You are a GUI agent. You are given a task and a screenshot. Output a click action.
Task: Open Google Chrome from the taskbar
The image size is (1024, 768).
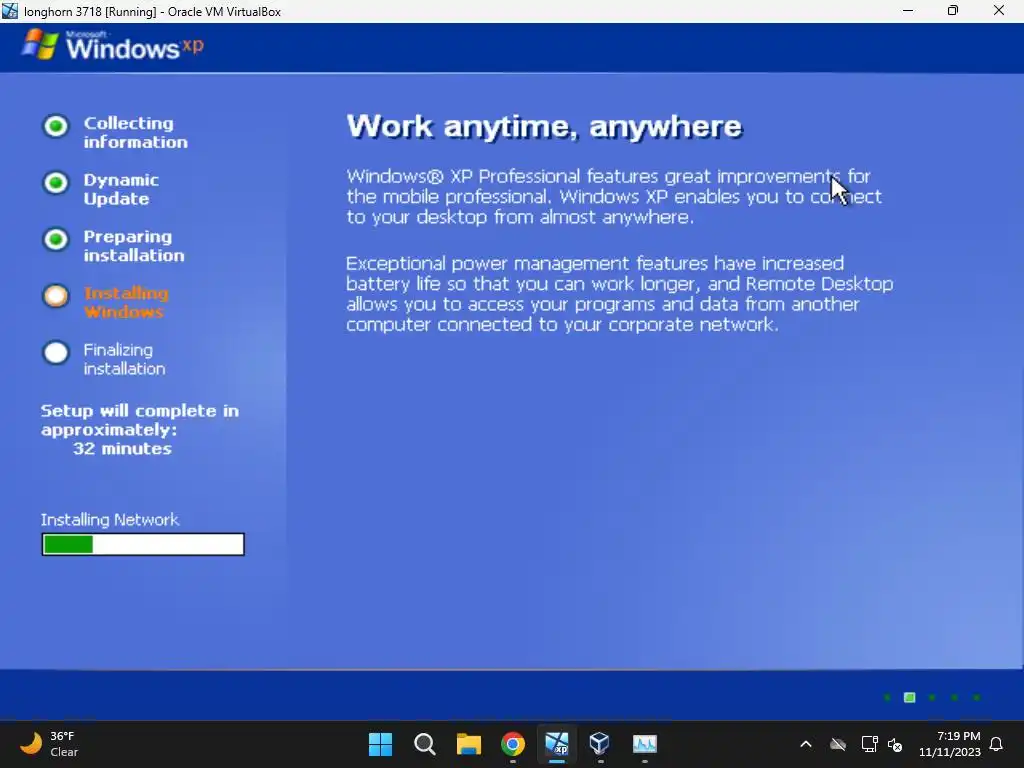513,744
